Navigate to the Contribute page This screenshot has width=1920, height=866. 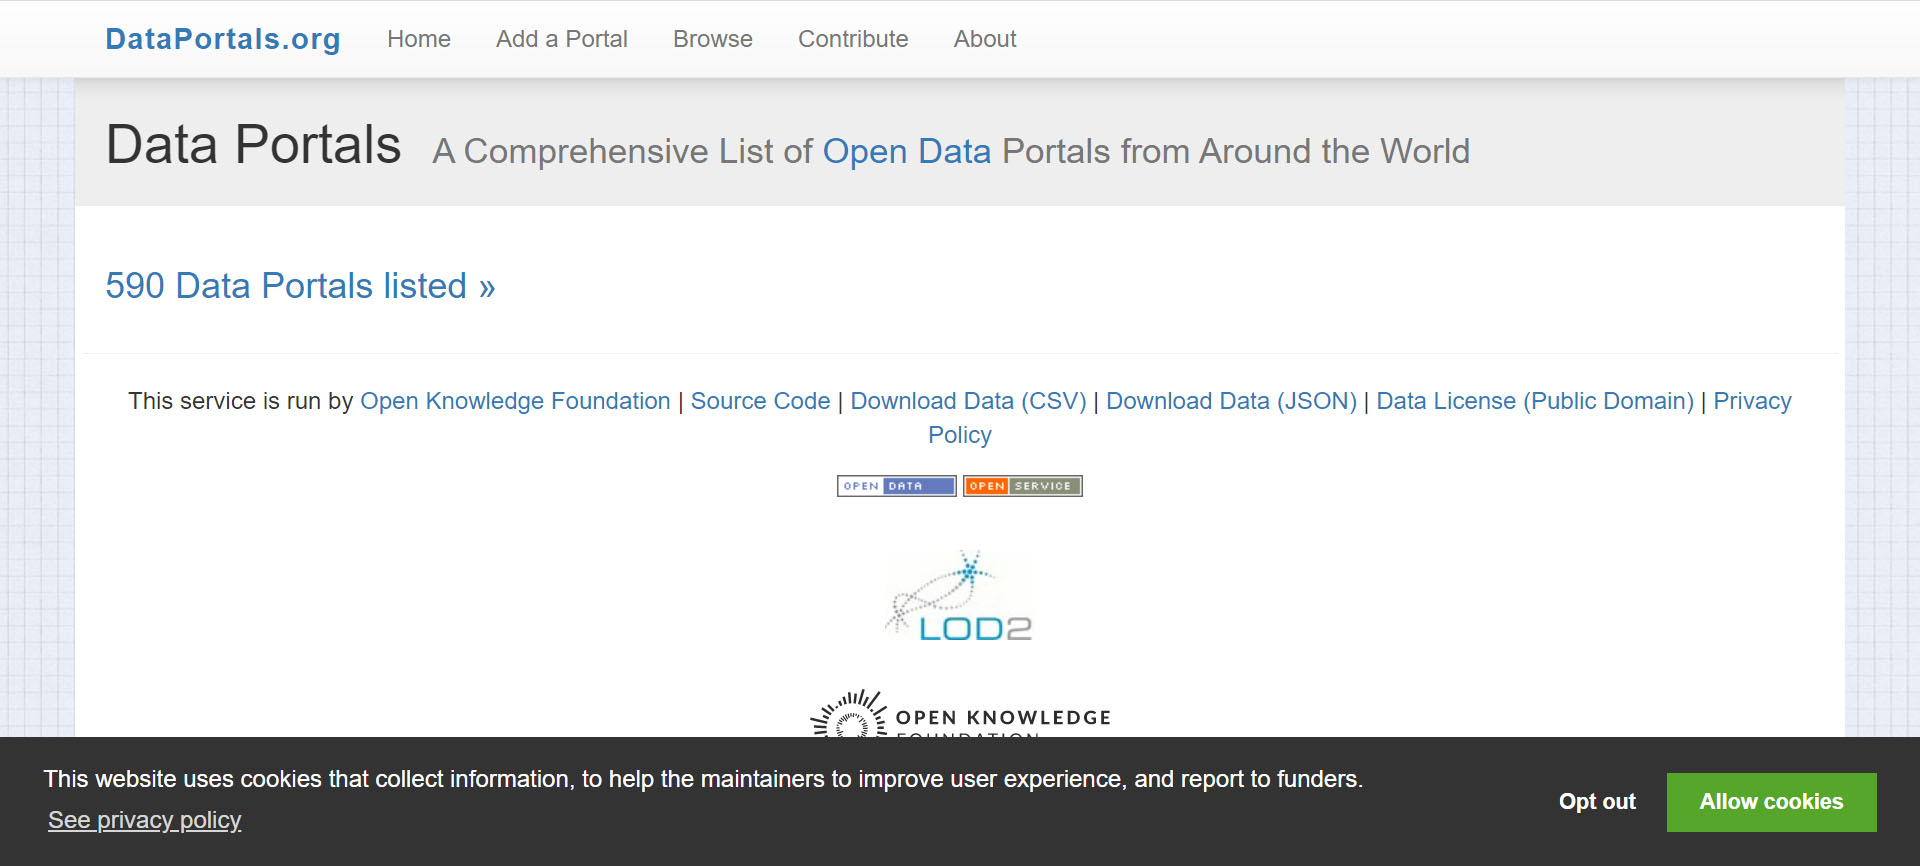[x=852, y=39]
